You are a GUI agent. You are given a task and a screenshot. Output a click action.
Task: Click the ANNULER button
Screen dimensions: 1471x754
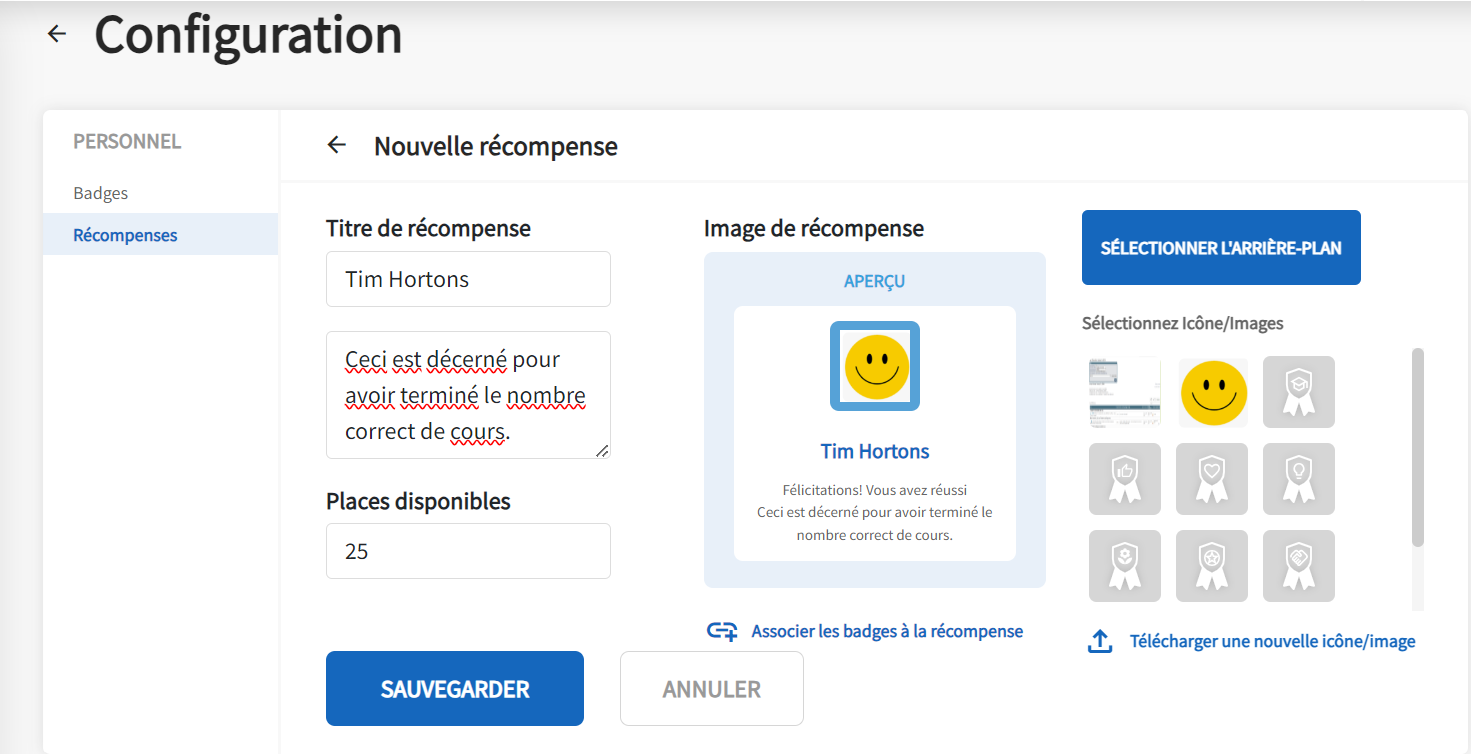(x=711, y=688)
